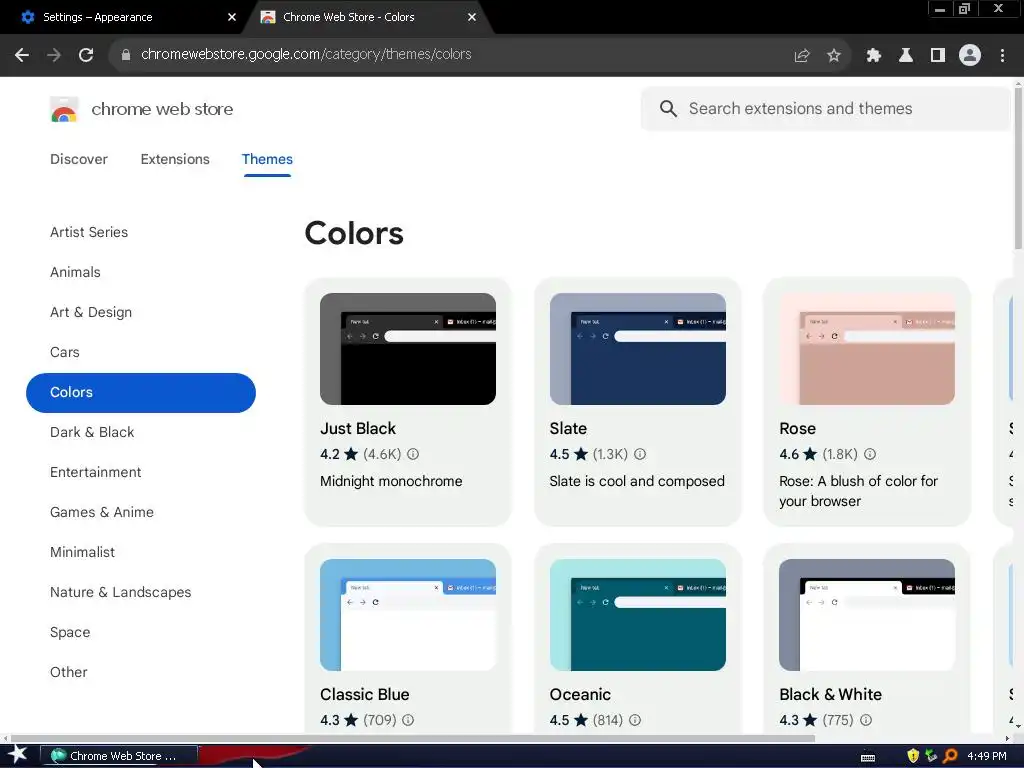Click the lock icon for site information
This screenshot has width=1024, height=768.
(x=126, y=55)
